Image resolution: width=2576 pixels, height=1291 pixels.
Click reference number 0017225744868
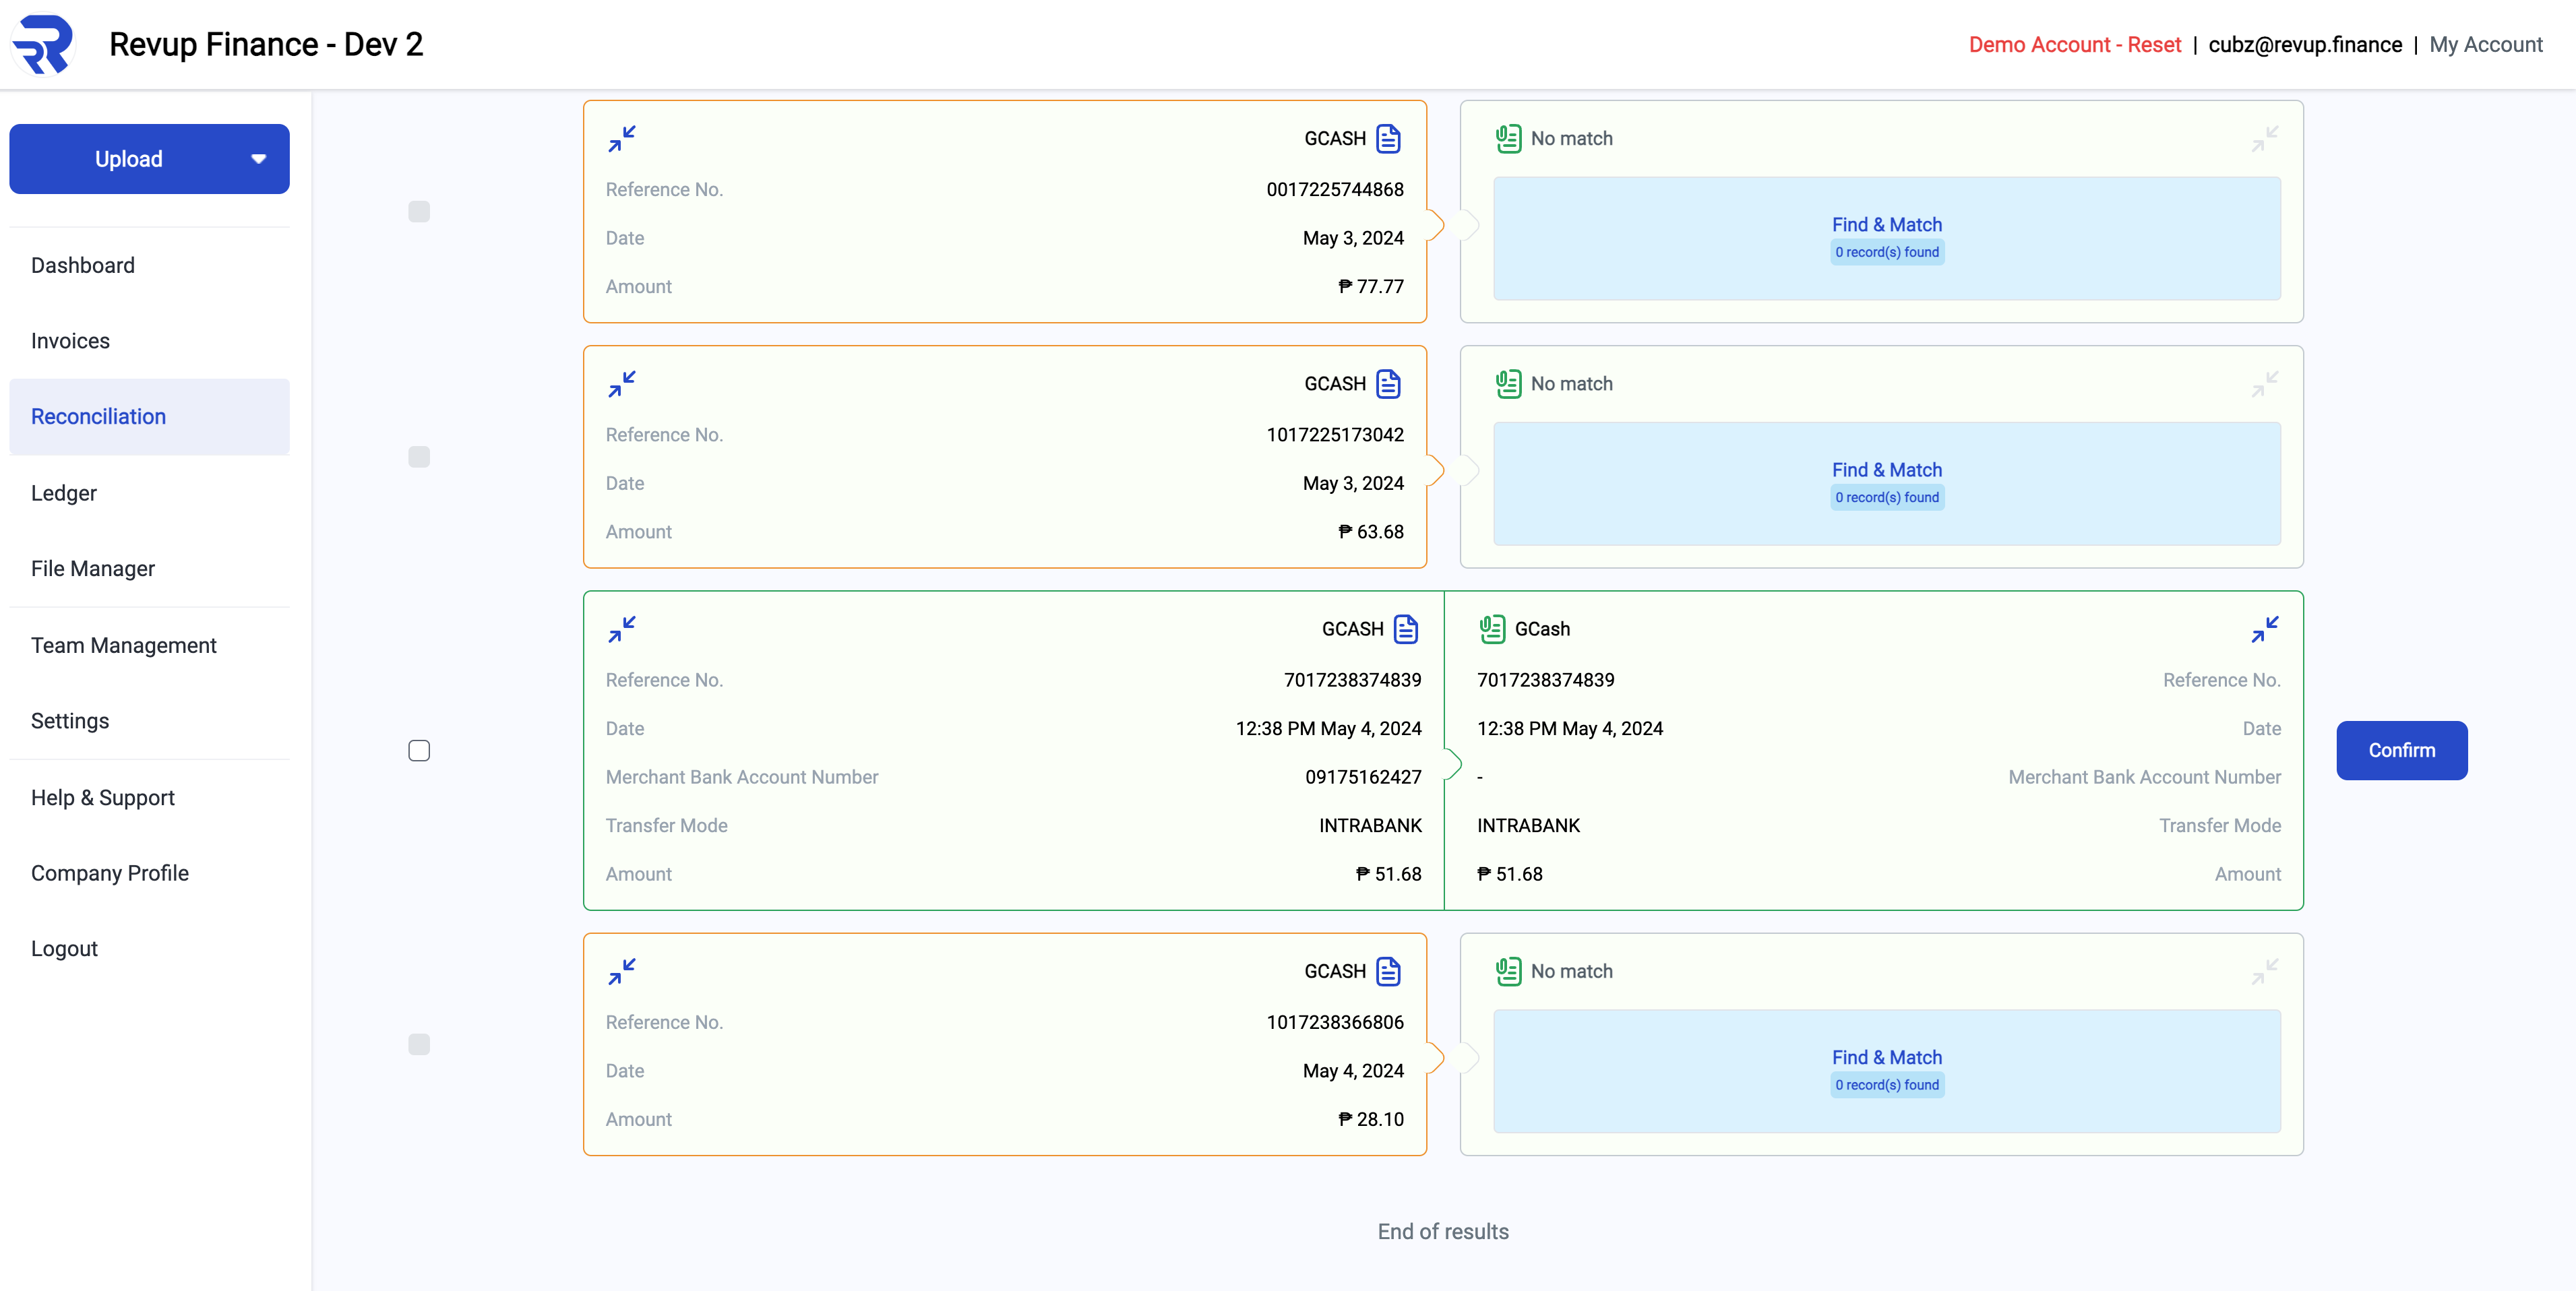[1334, 190]
